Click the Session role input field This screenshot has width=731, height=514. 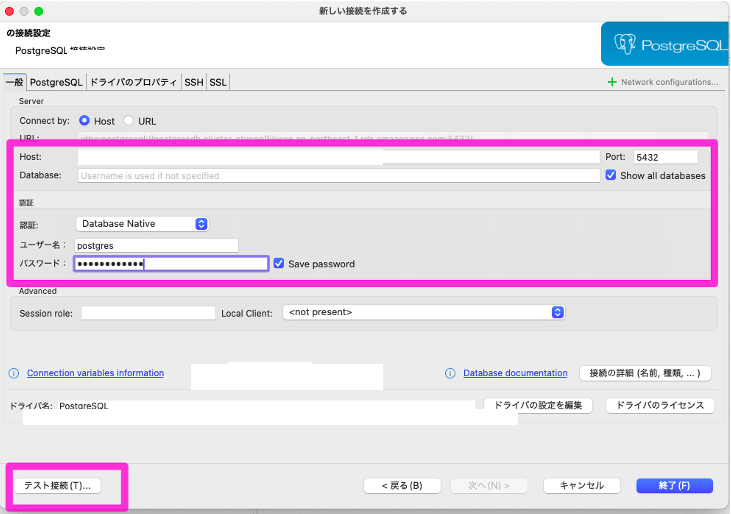(148, 313)
